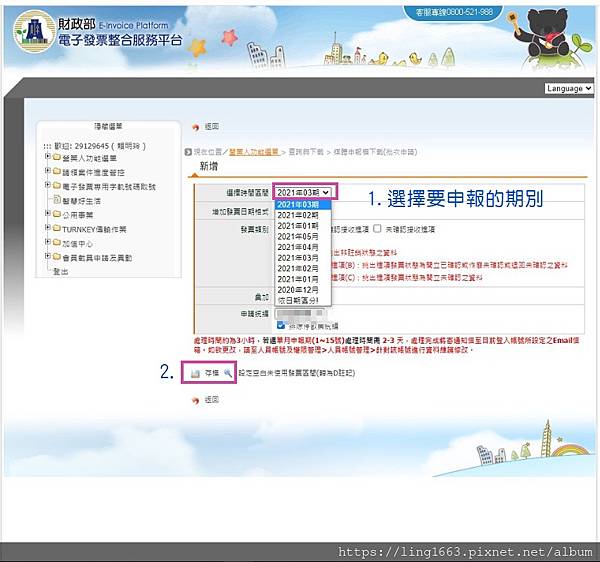Open the 智慧好生活 tree item
The image size is (600, 562).
(82, 201)
